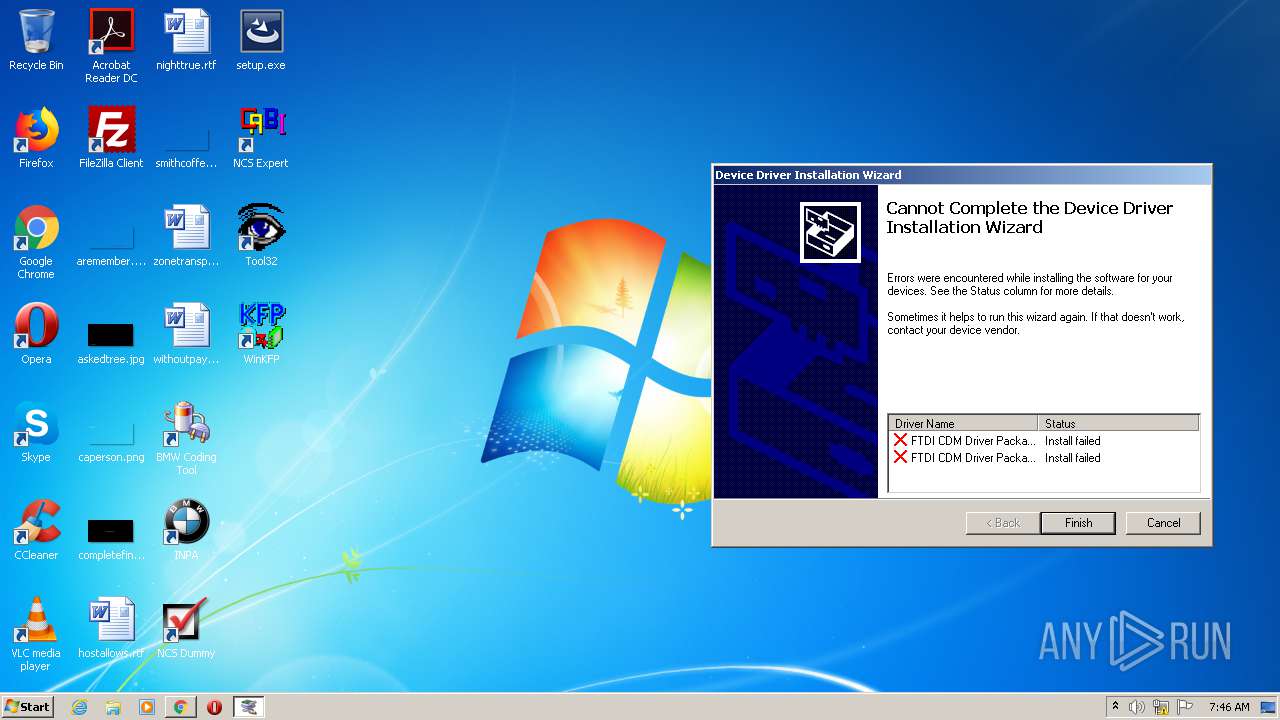Select the completefin image file icon
This screenshot has height=720, width=1280.
pyautogui.click(x=111, y=538)
